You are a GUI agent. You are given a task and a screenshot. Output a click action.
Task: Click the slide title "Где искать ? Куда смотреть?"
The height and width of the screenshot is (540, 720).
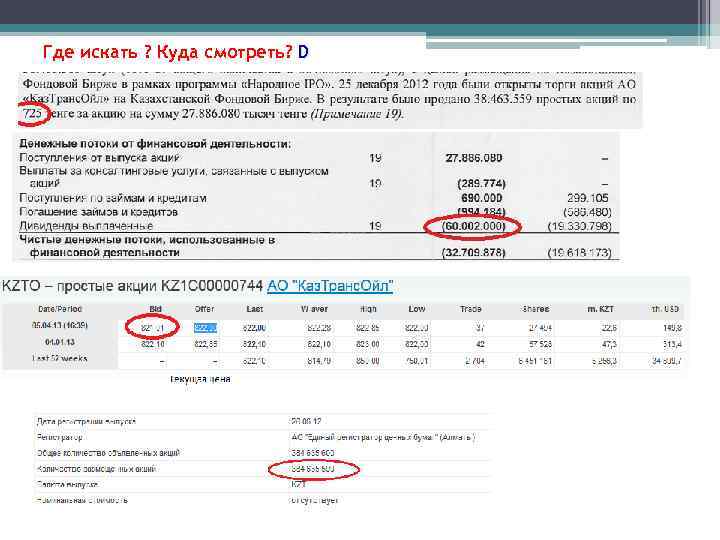(x=167, y=52)
